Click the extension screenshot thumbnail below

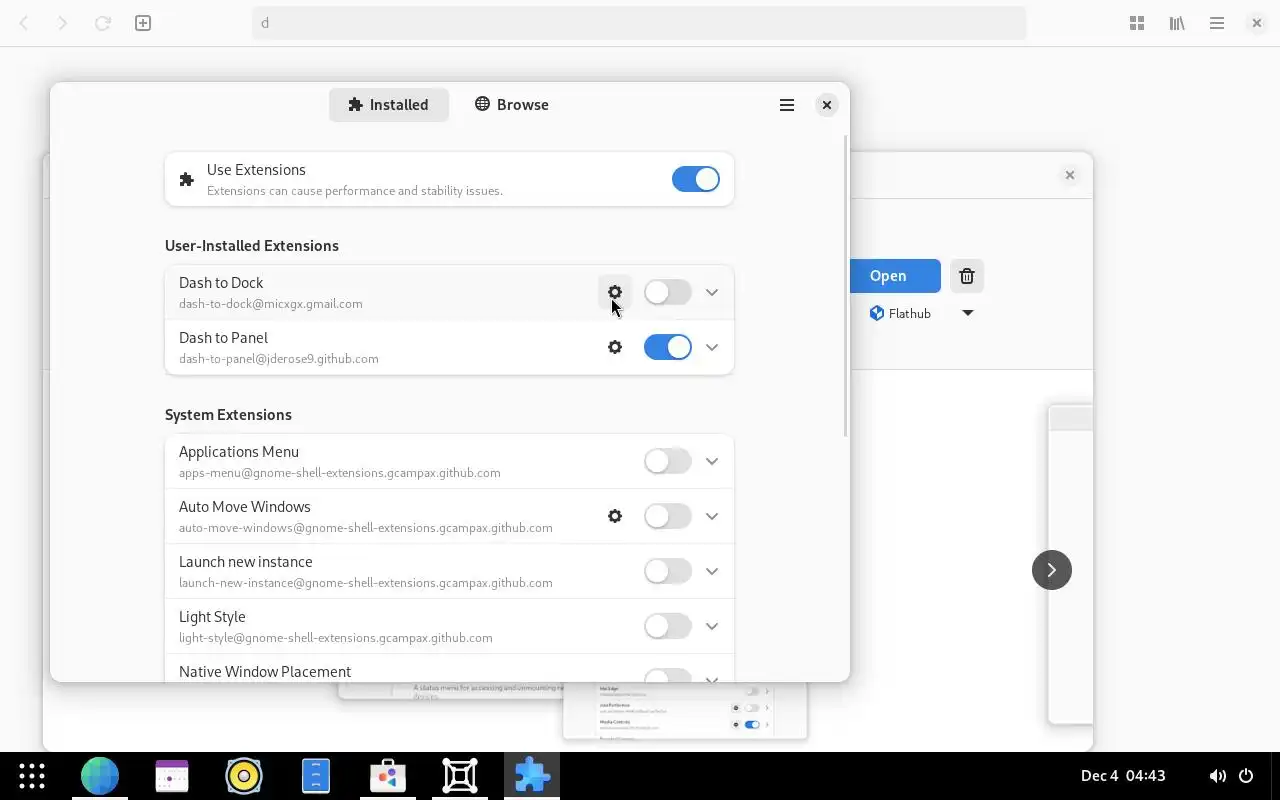point(685,711)
